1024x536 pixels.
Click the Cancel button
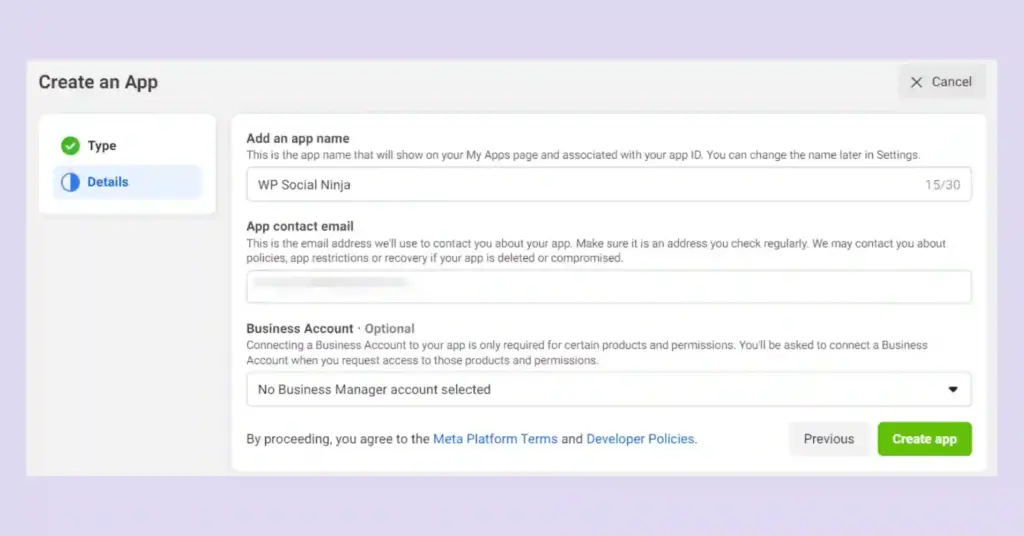(x=942, y=82)
